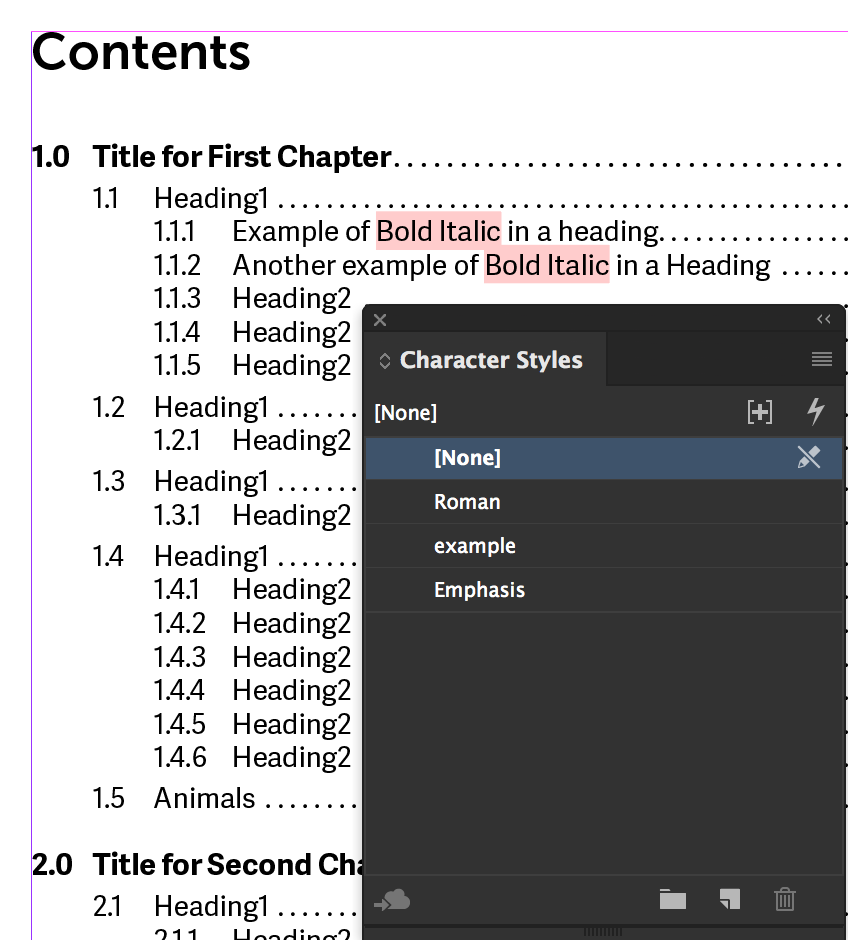This screenshot has width=848, height=940.
Task: Close the Character Styles panel
Action: click(x=379, y=320)
